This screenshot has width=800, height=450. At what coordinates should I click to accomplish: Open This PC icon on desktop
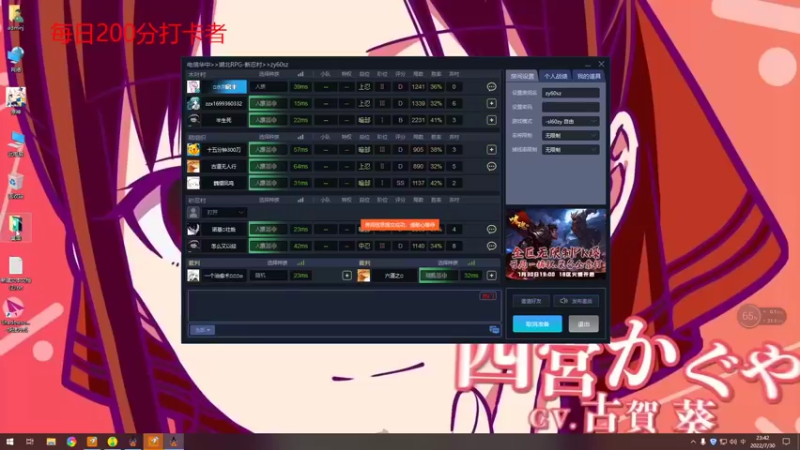(x=16, y=144)
